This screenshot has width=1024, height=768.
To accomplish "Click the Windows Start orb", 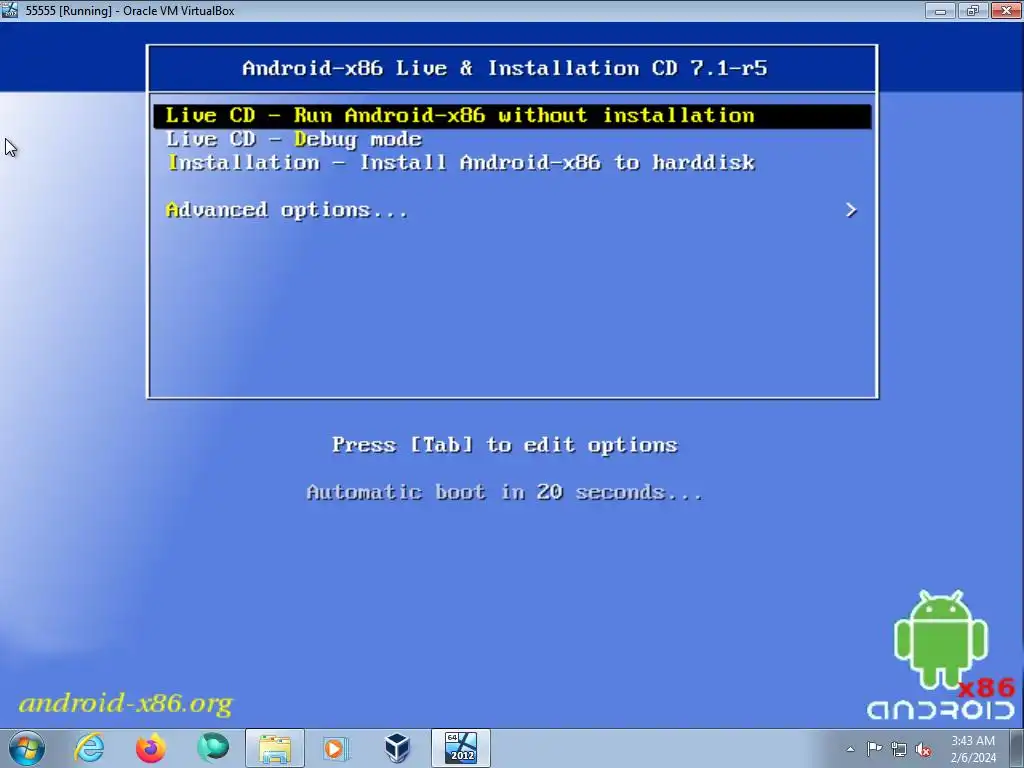I will click(x=27, y=748).
